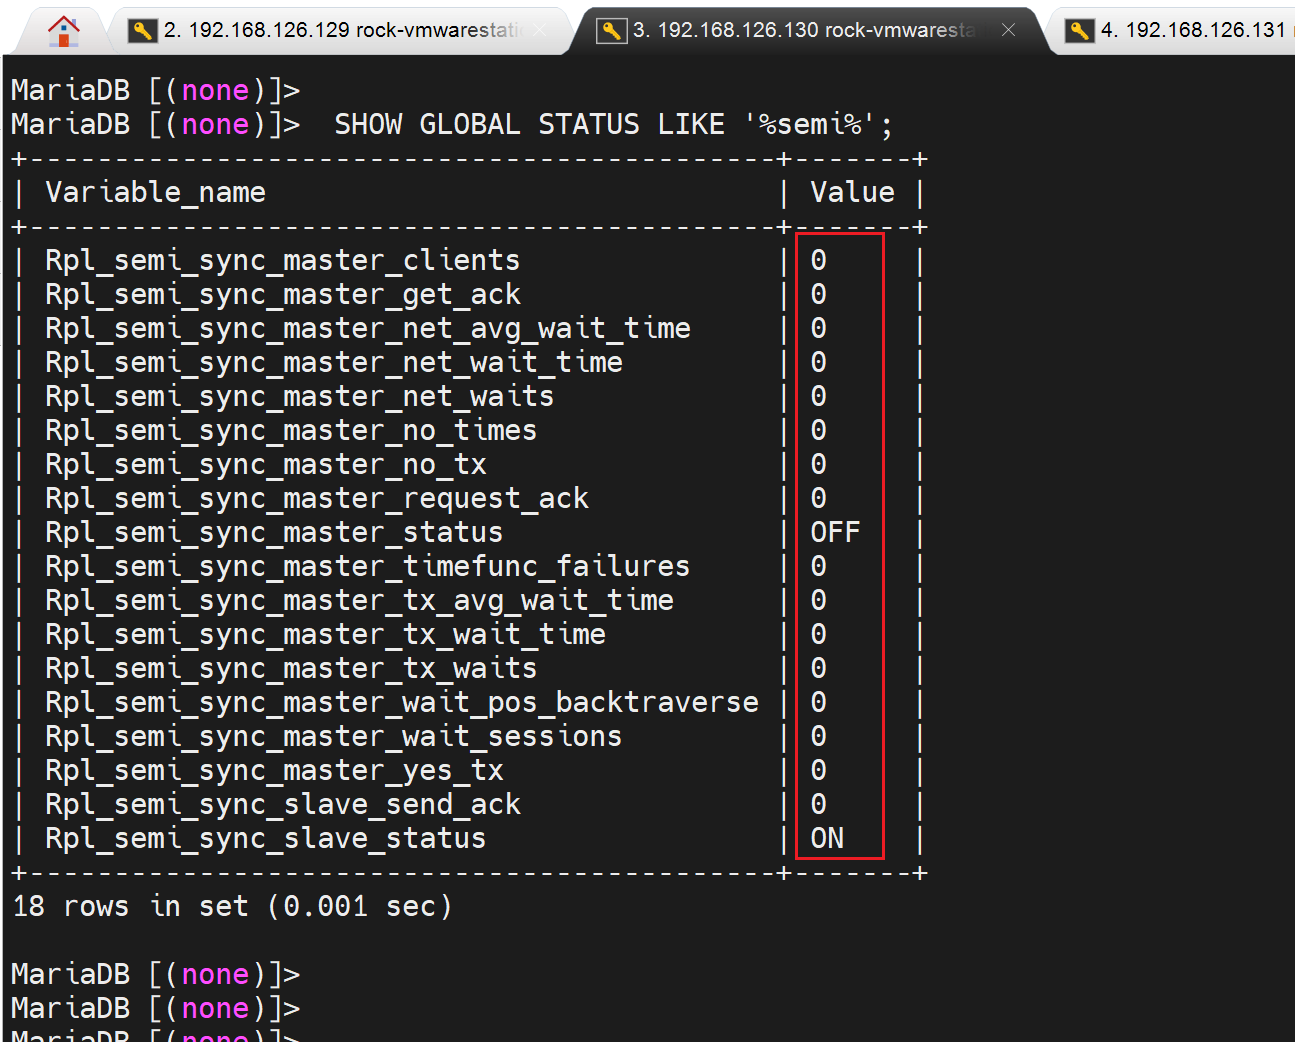The height and width of the screenshot is (1042, 1295).
Task: Click the first MariaDB [(none)]> prompt line
Action: click(155, 91)
